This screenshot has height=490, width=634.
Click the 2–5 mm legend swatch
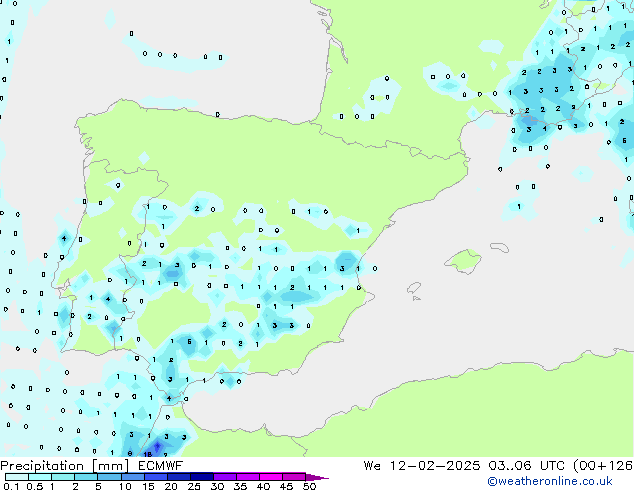pos(86,477)
